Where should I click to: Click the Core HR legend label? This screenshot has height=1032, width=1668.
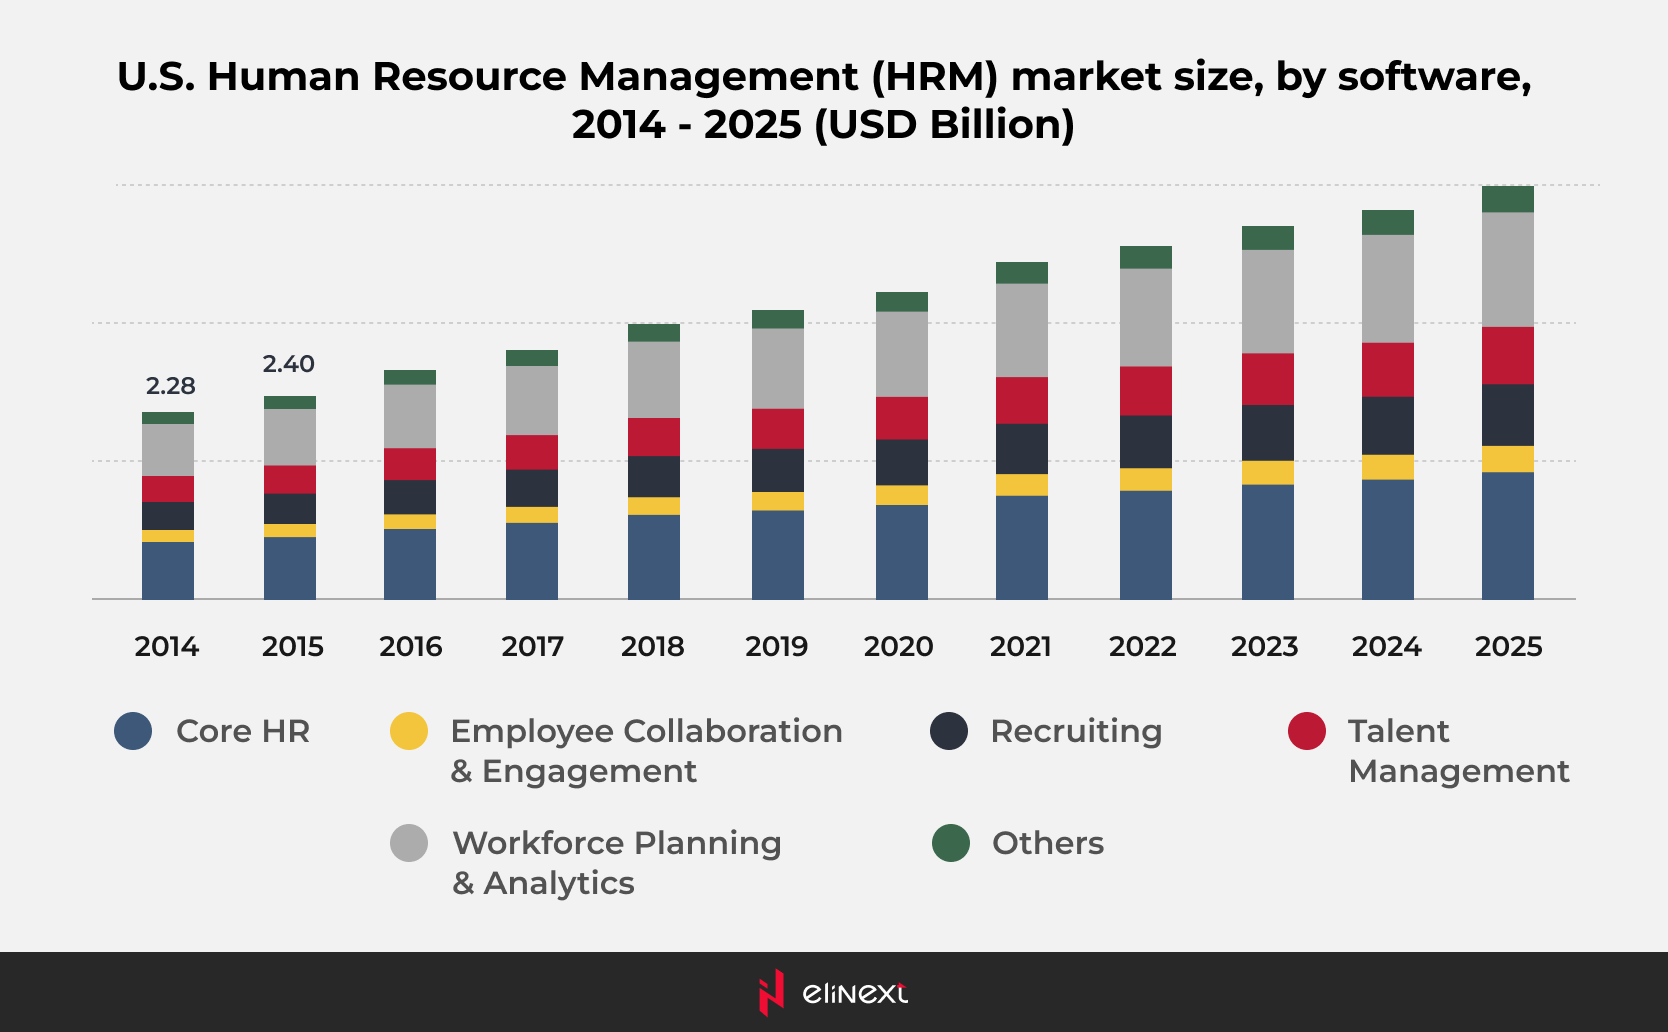(243, 731)
